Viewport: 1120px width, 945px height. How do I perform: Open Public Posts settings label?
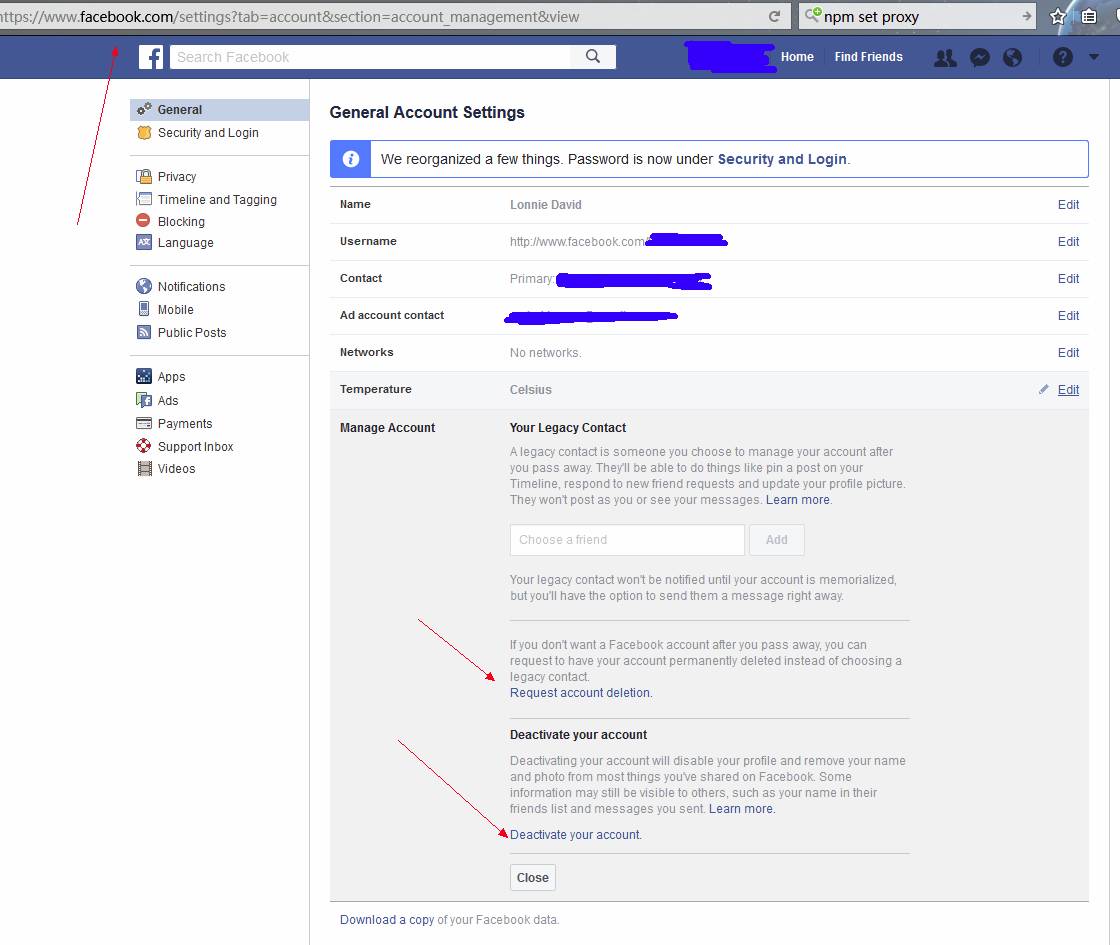(192, 332)
